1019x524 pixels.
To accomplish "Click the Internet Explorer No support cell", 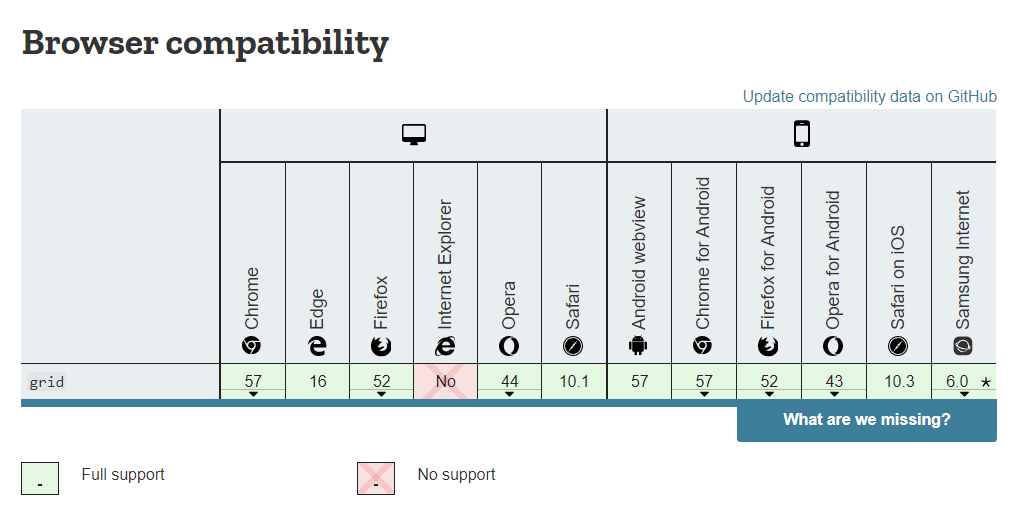I will click(445, 382).
